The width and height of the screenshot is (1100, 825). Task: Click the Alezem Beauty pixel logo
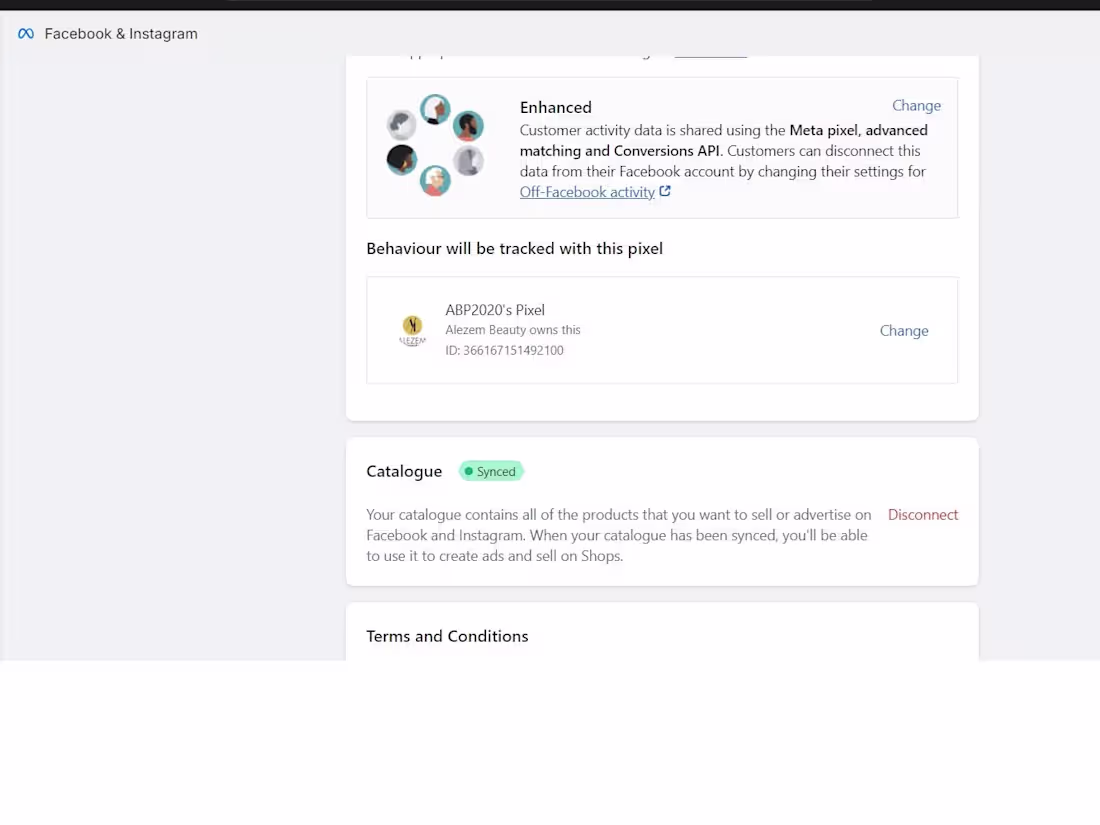coord(412,330)
